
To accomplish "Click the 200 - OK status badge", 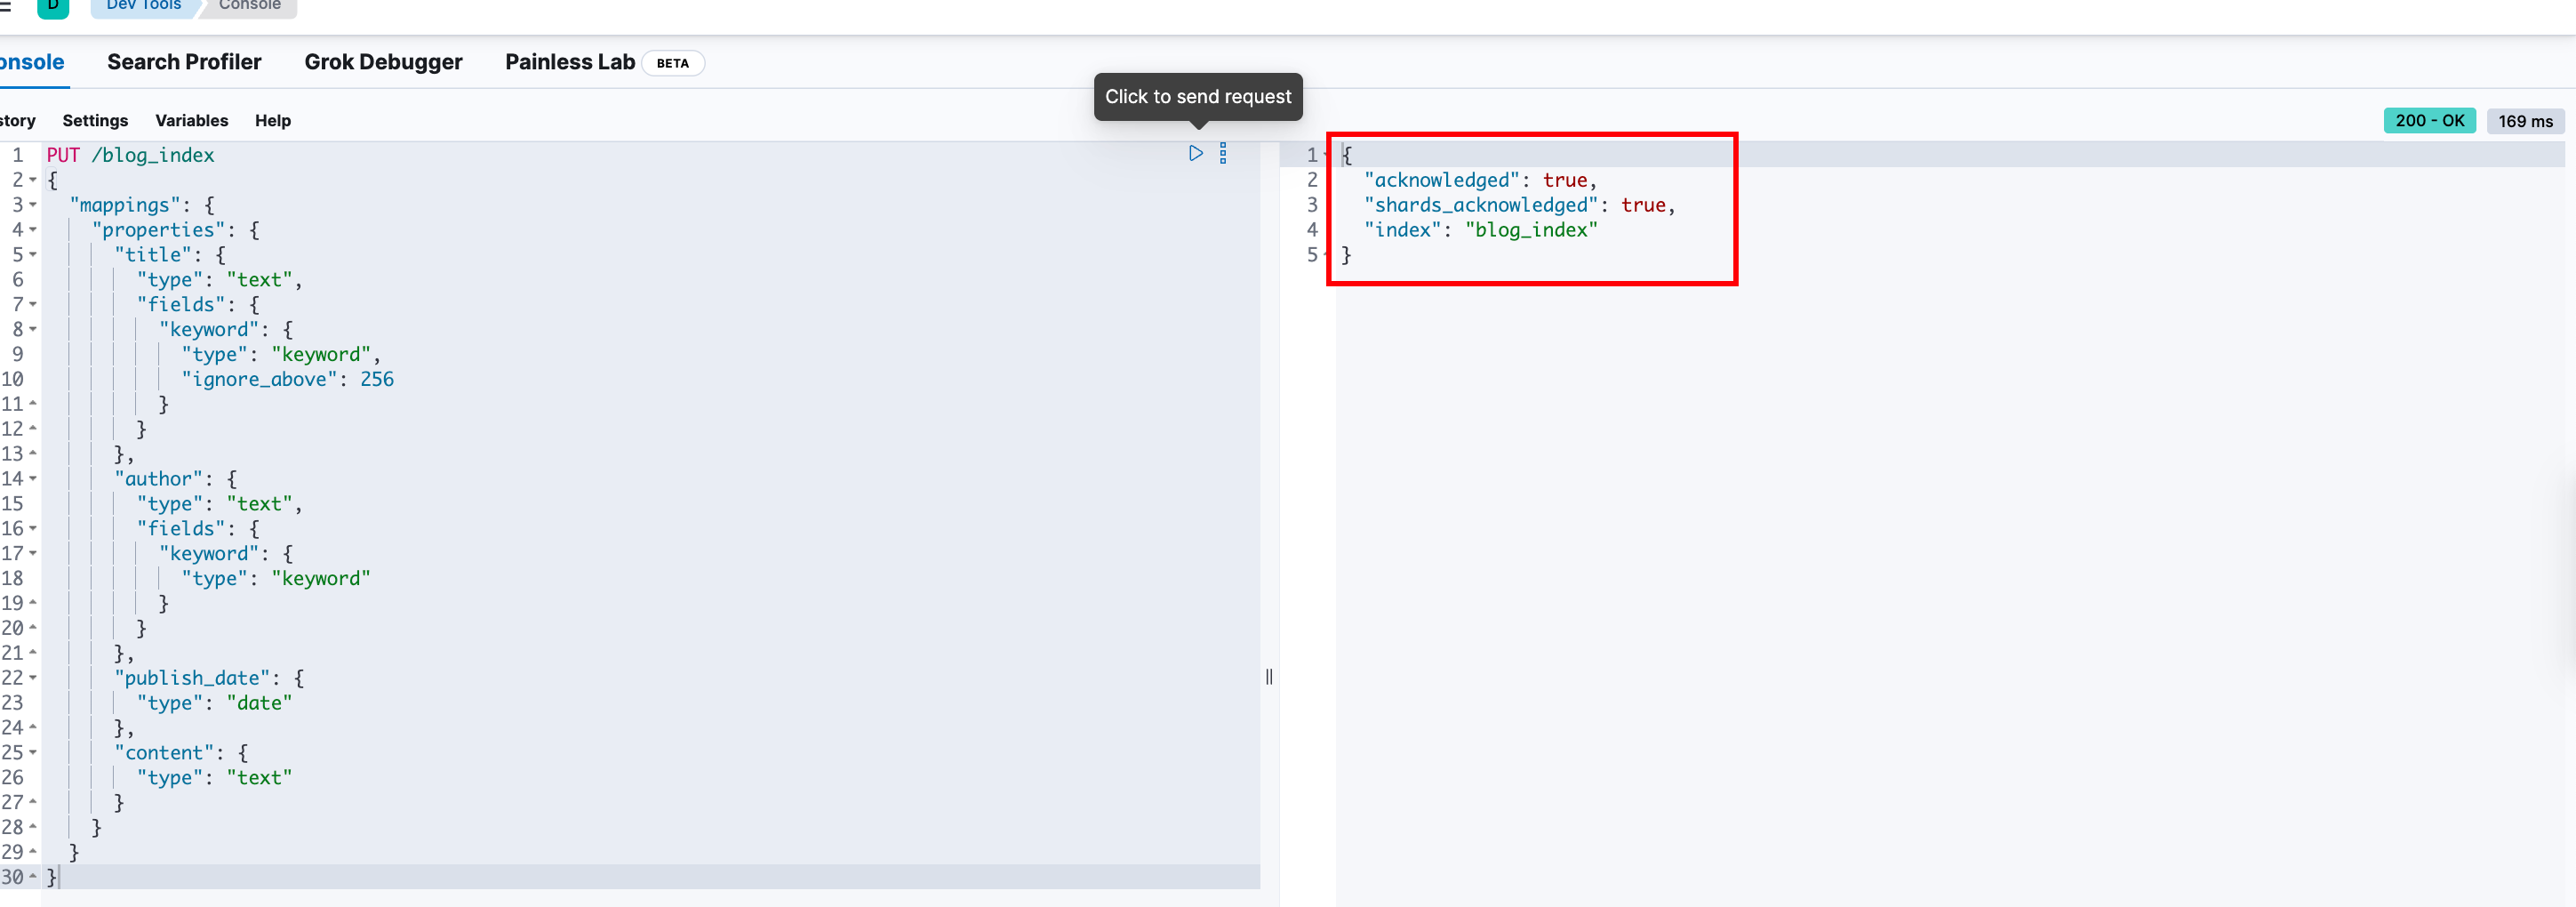I will pos(2429,120).
